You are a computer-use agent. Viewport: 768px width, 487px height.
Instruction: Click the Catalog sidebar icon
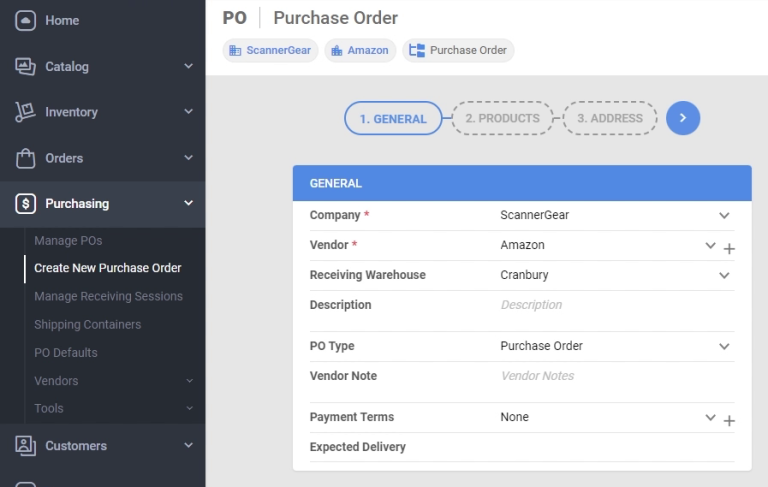tap(25, 67)
